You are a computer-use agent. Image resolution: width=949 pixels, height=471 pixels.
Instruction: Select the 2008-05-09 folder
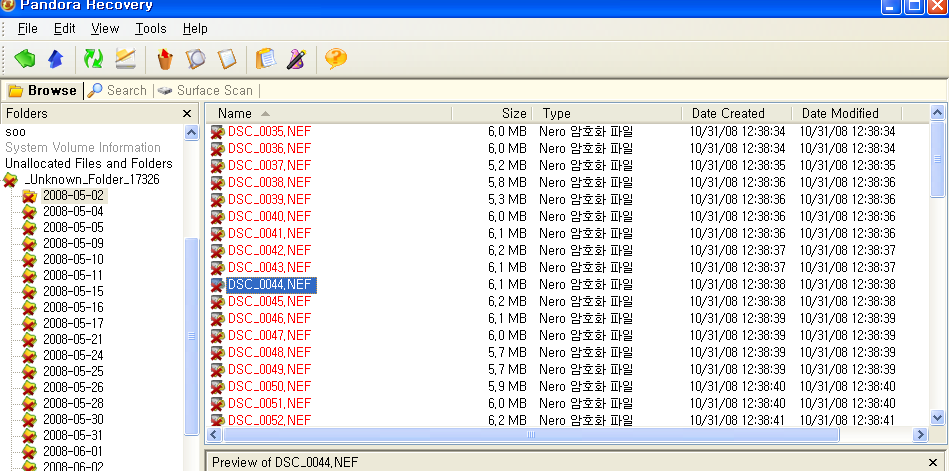pos(73,244)
